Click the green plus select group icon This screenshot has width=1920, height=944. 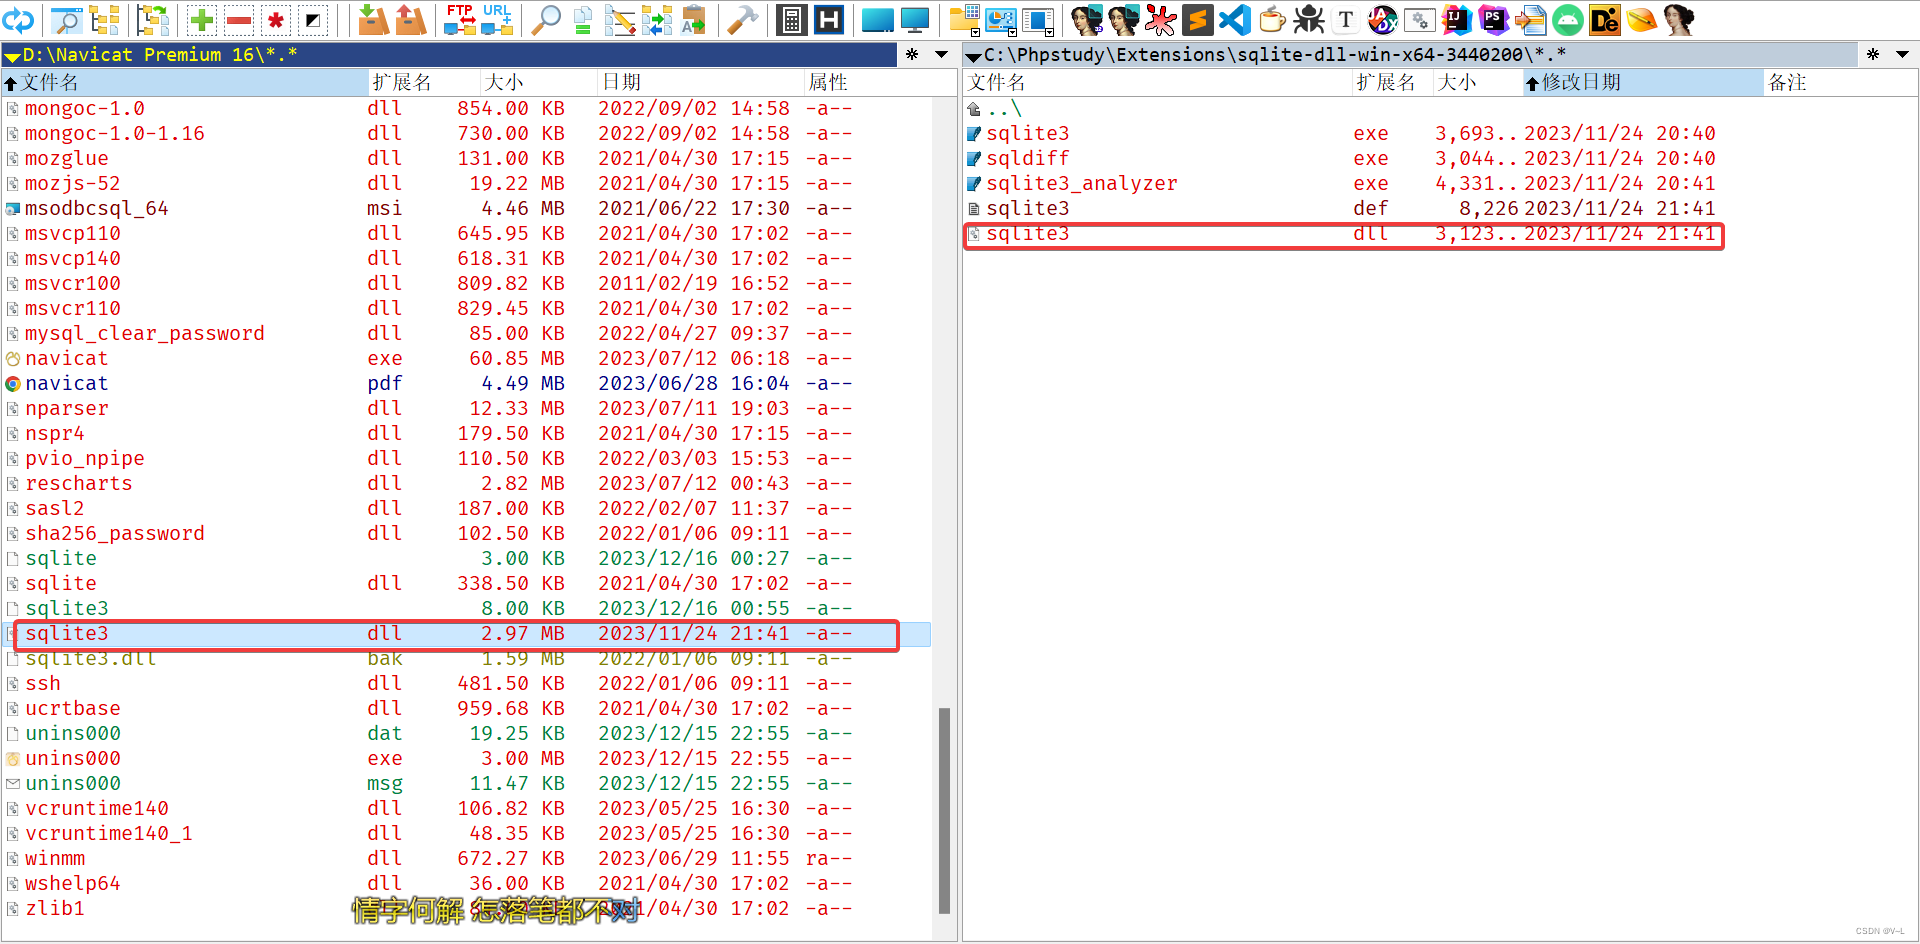click(x=202, y=19)
